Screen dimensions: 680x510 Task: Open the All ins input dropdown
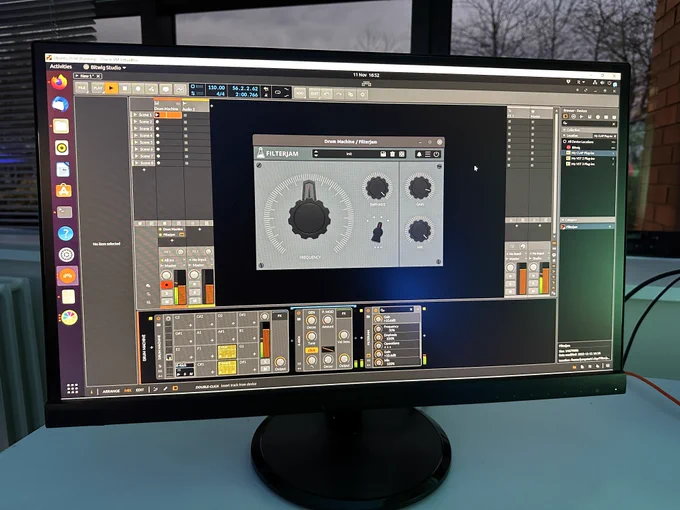pyautogui.click(x=172, y=260)
